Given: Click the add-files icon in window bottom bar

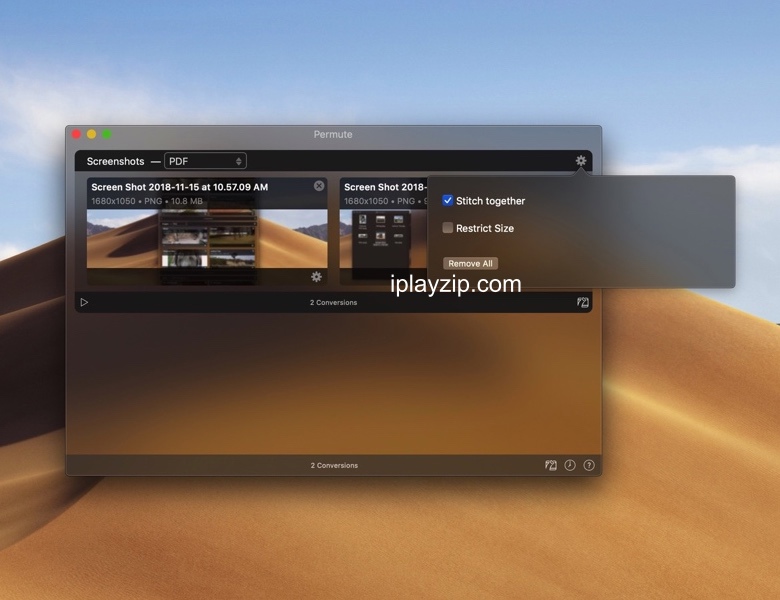Looking at the screenshot, I should 551,465.
